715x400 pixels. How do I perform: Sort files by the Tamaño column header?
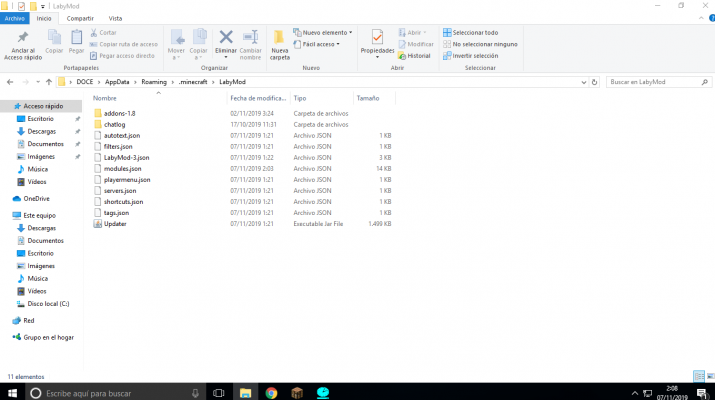click(x=368, y=98)
